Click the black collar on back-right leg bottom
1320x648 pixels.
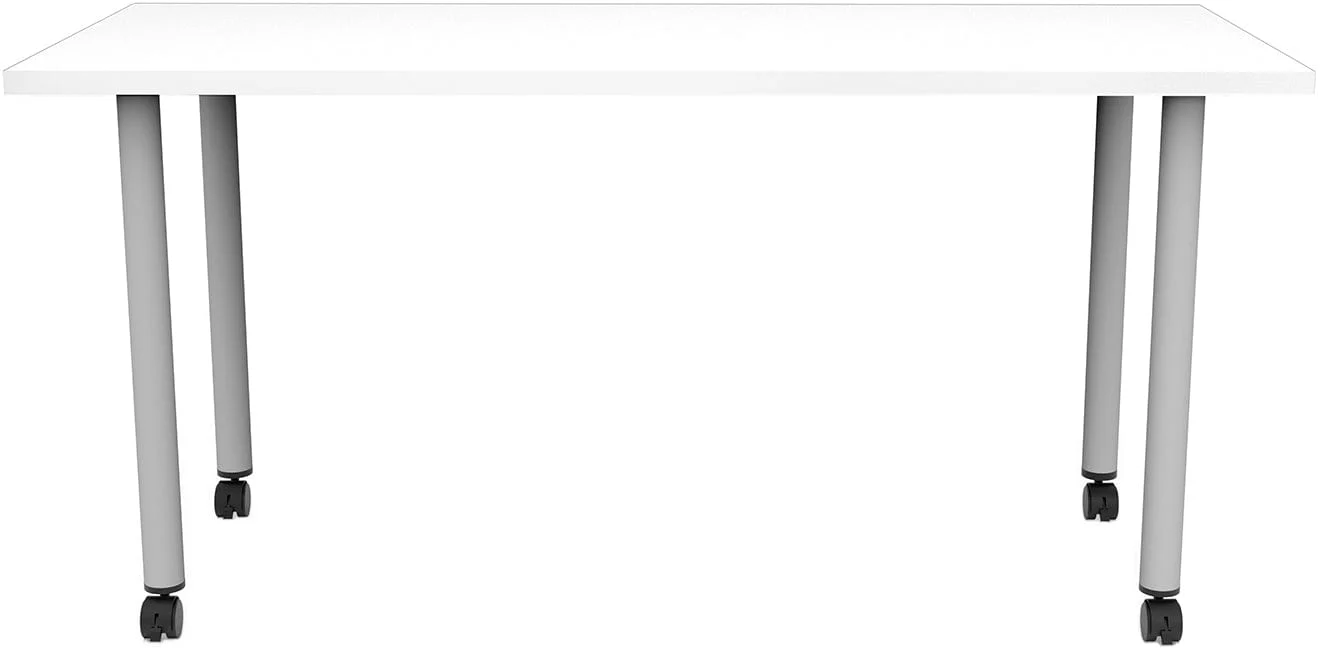coord(1098,475)
